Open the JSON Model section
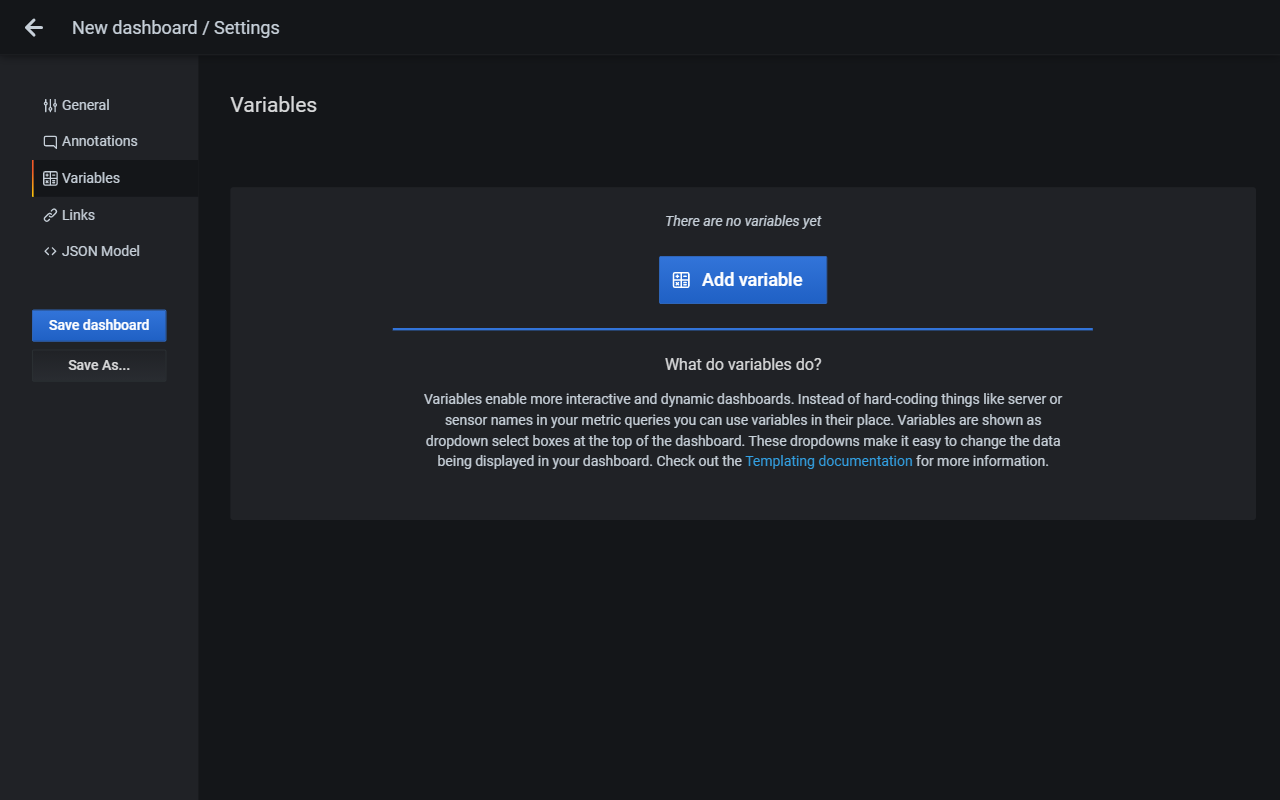This screenshot has width=1280, height=800. 102,251
